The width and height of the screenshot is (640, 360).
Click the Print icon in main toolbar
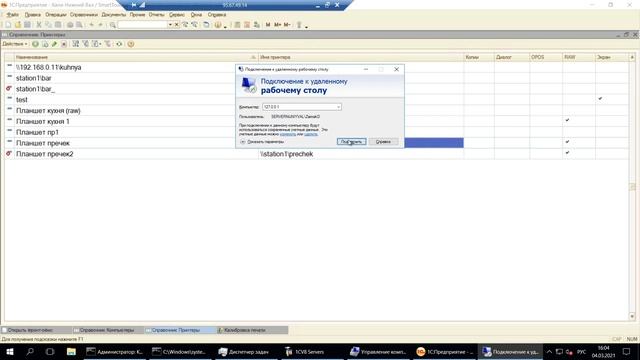(x=70, y=25)
